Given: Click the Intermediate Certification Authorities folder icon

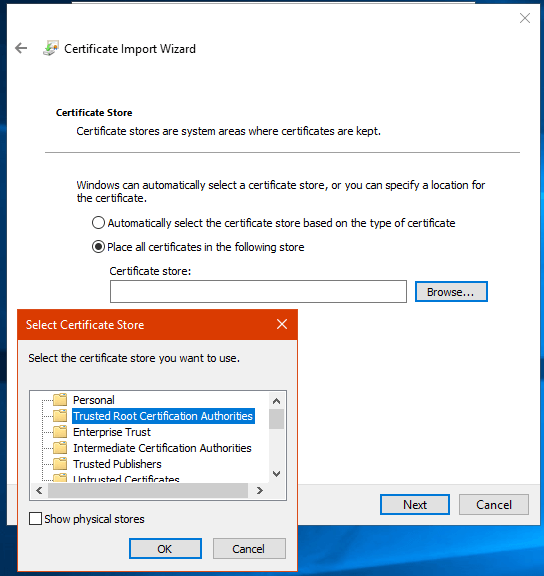Looking at the screenshot, I should pyautogui.click(x=60, y=448).
